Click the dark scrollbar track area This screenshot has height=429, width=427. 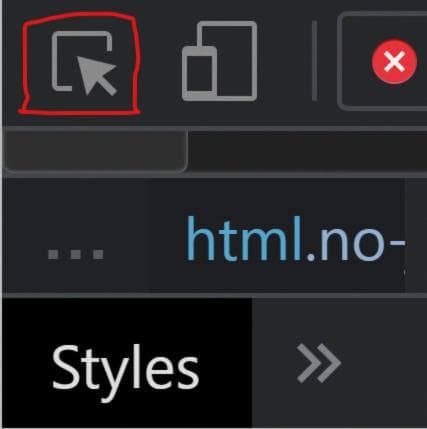307,151
